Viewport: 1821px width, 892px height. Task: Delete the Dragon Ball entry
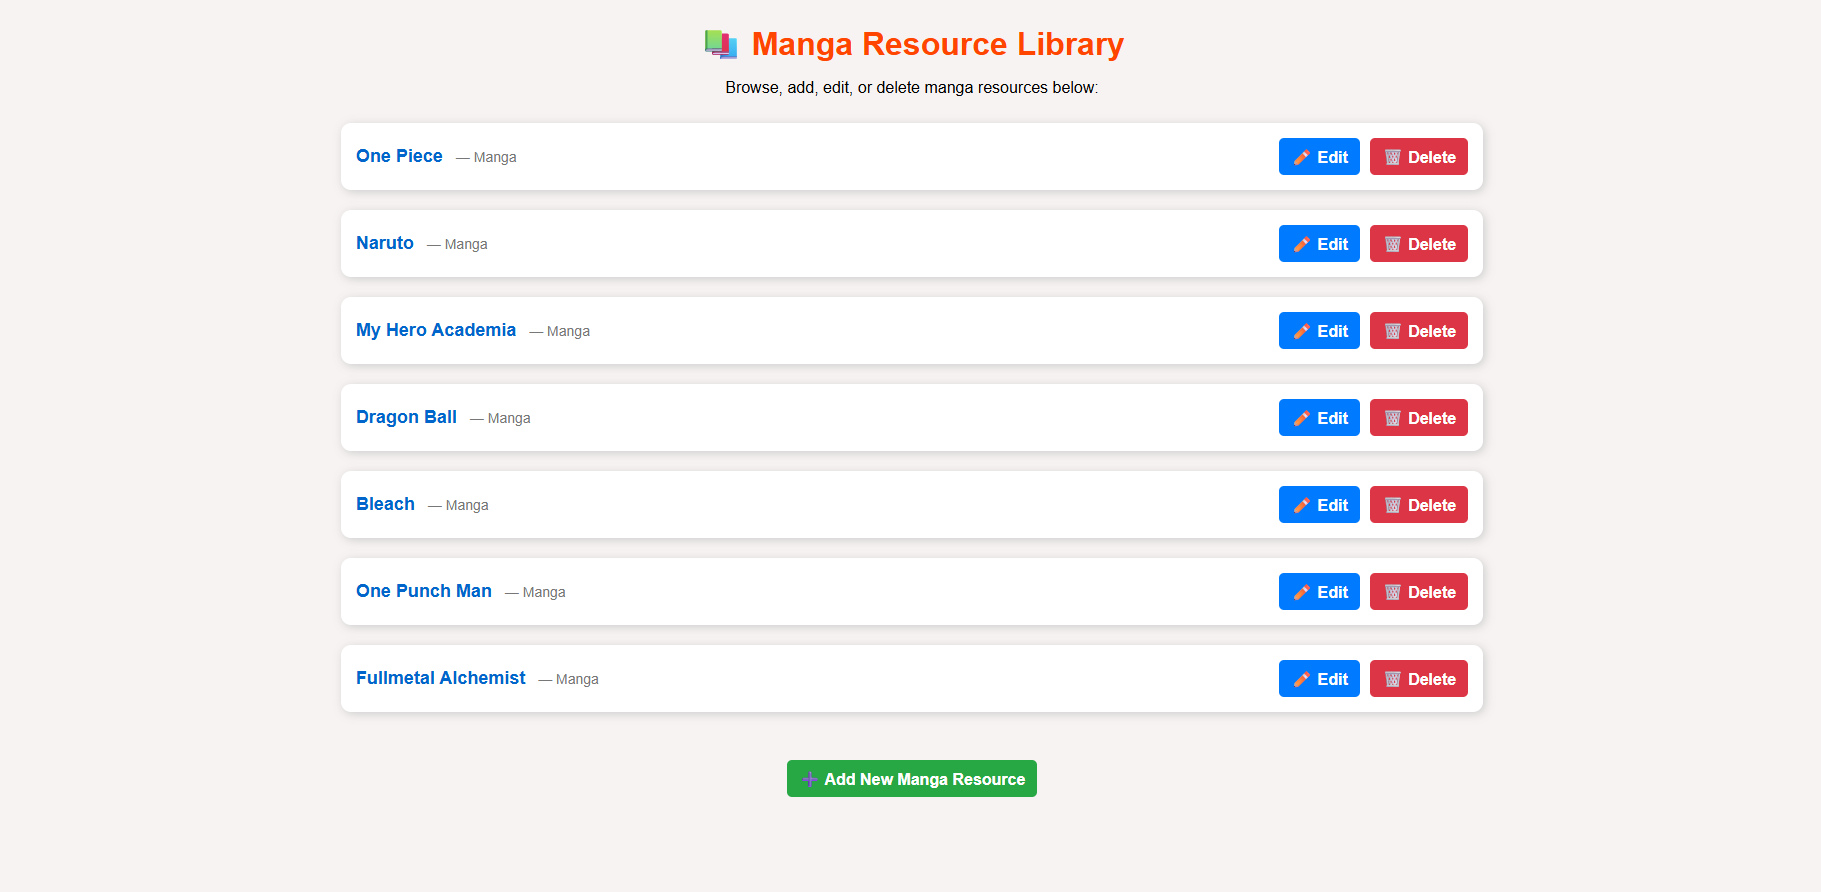pos(1419,418)
